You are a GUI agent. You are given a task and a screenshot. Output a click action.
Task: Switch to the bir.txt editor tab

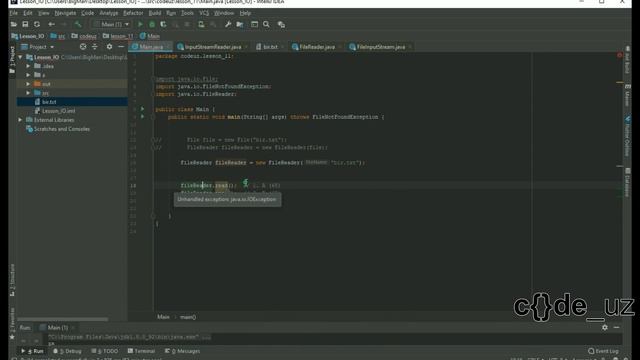point(270,47)
